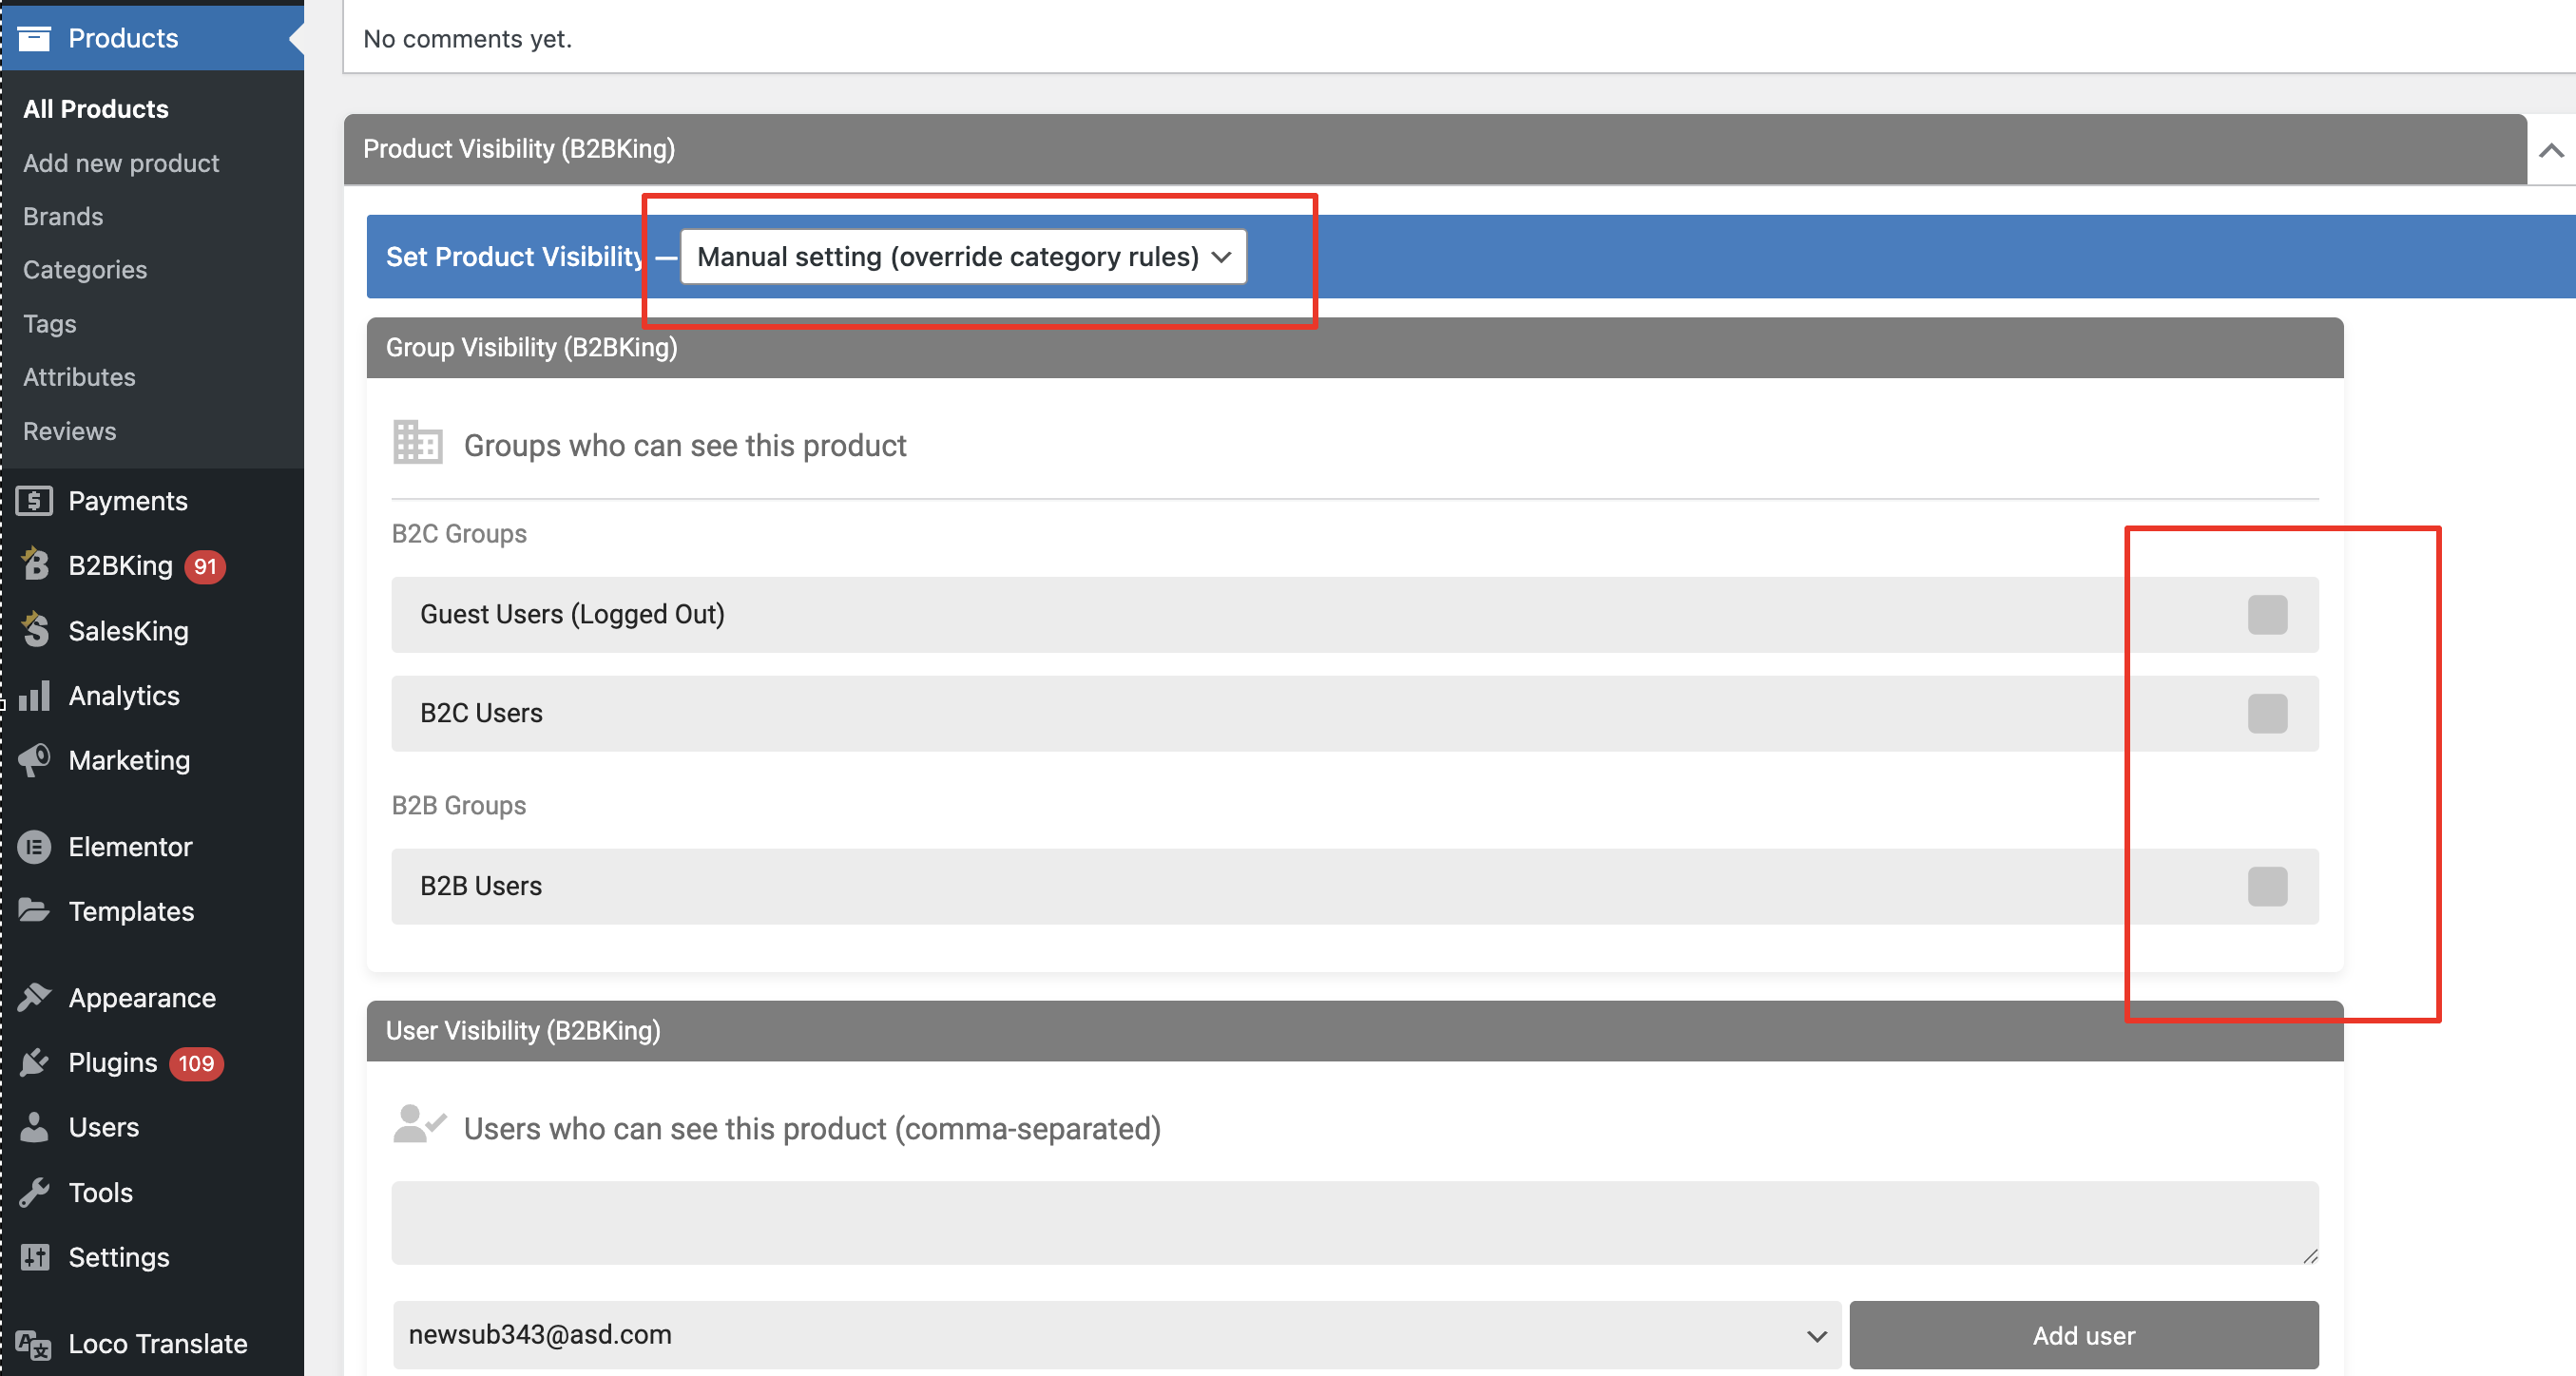Tick the B2B Users checkbox
The width and height of the screenshot is (2576, 1376).
[2267, 886]
